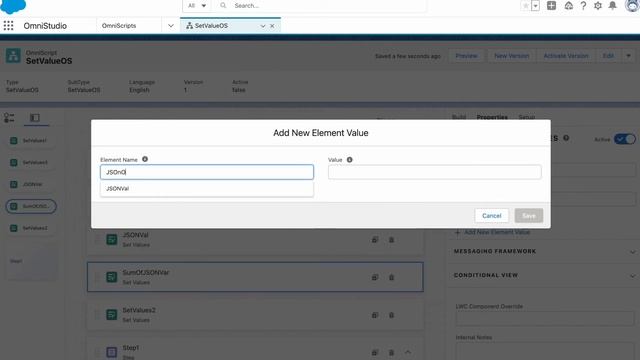Viewport: 640px width, 360px height.
Task: Delete the SumOfJSONVar element
Action: coord(391,277)
